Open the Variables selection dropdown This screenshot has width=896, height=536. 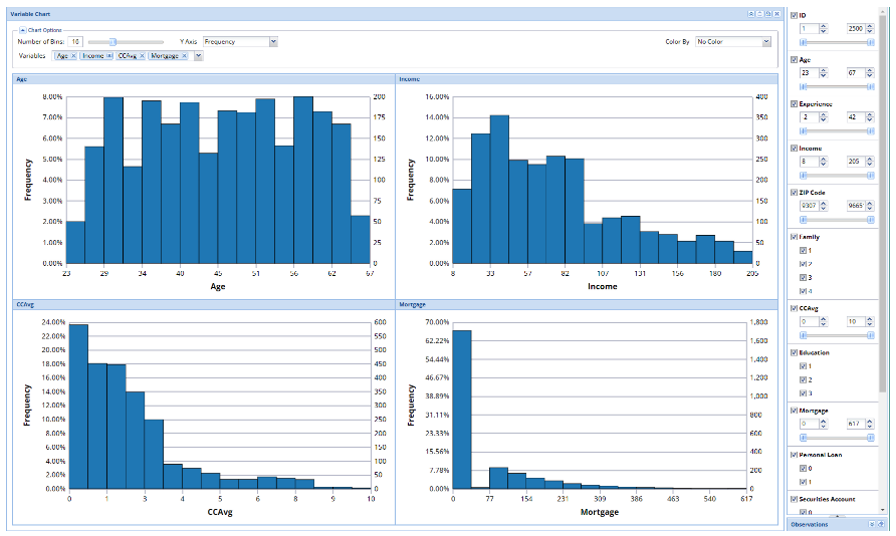[x=198, y=56]
